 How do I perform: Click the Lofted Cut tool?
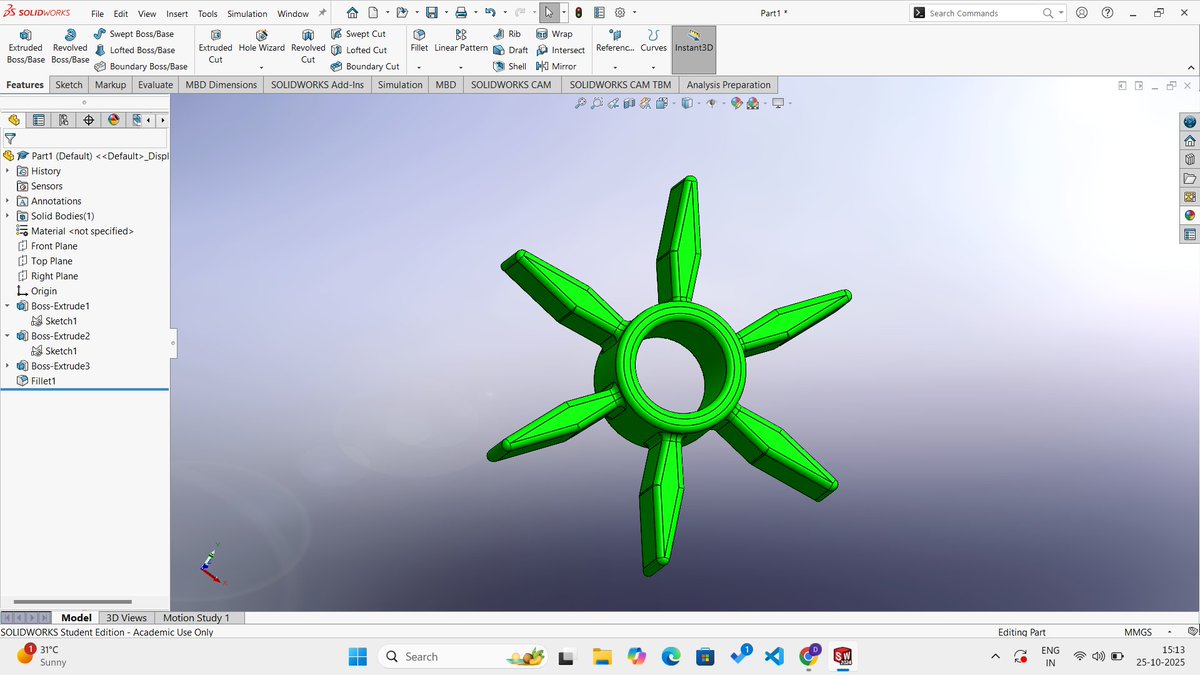[x=359, y=50]
